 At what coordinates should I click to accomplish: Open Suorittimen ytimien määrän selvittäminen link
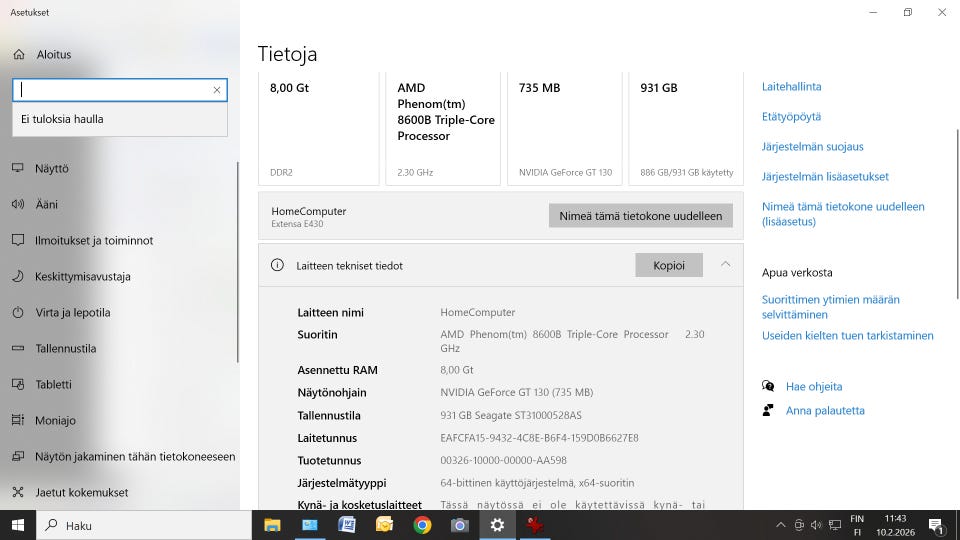click(830, 307)
